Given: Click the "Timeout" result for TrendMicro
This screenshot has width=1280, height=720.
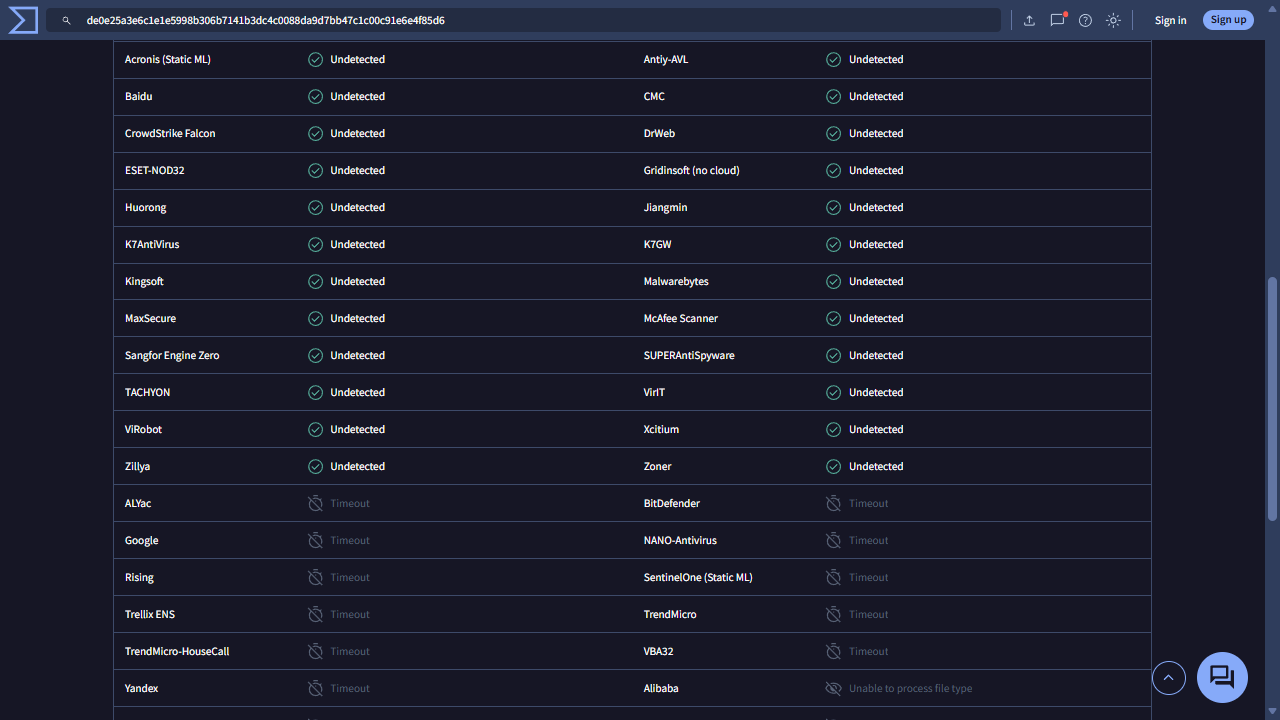Looking at the screenshot, I should [x=868, y=615].
